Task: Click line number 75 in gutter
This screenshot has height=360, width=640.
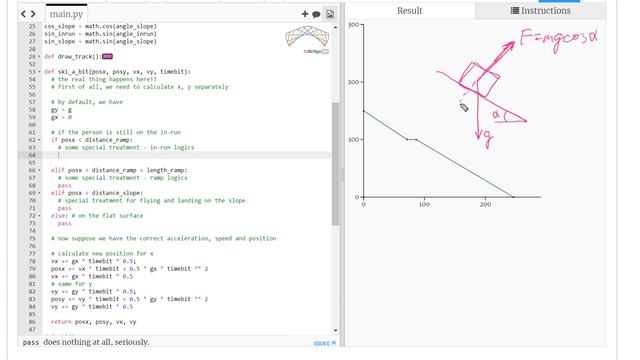Action: click(32, 239)
